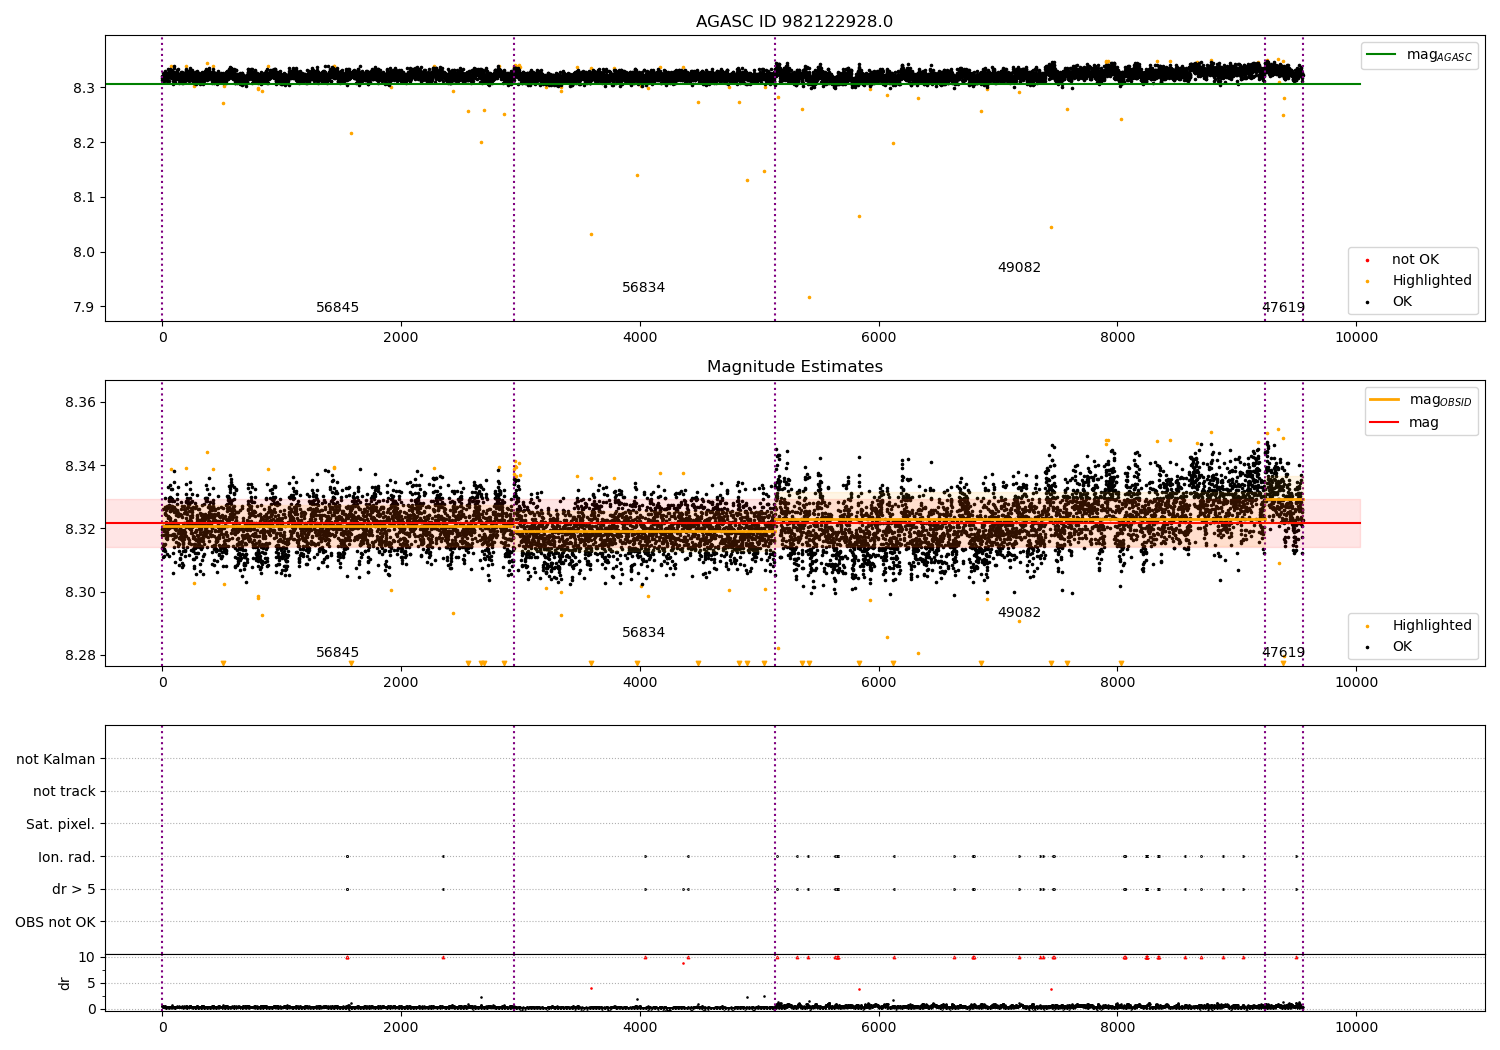
Task: Select the mag OBSID legend entry in middle panel
Action: 1421,400
